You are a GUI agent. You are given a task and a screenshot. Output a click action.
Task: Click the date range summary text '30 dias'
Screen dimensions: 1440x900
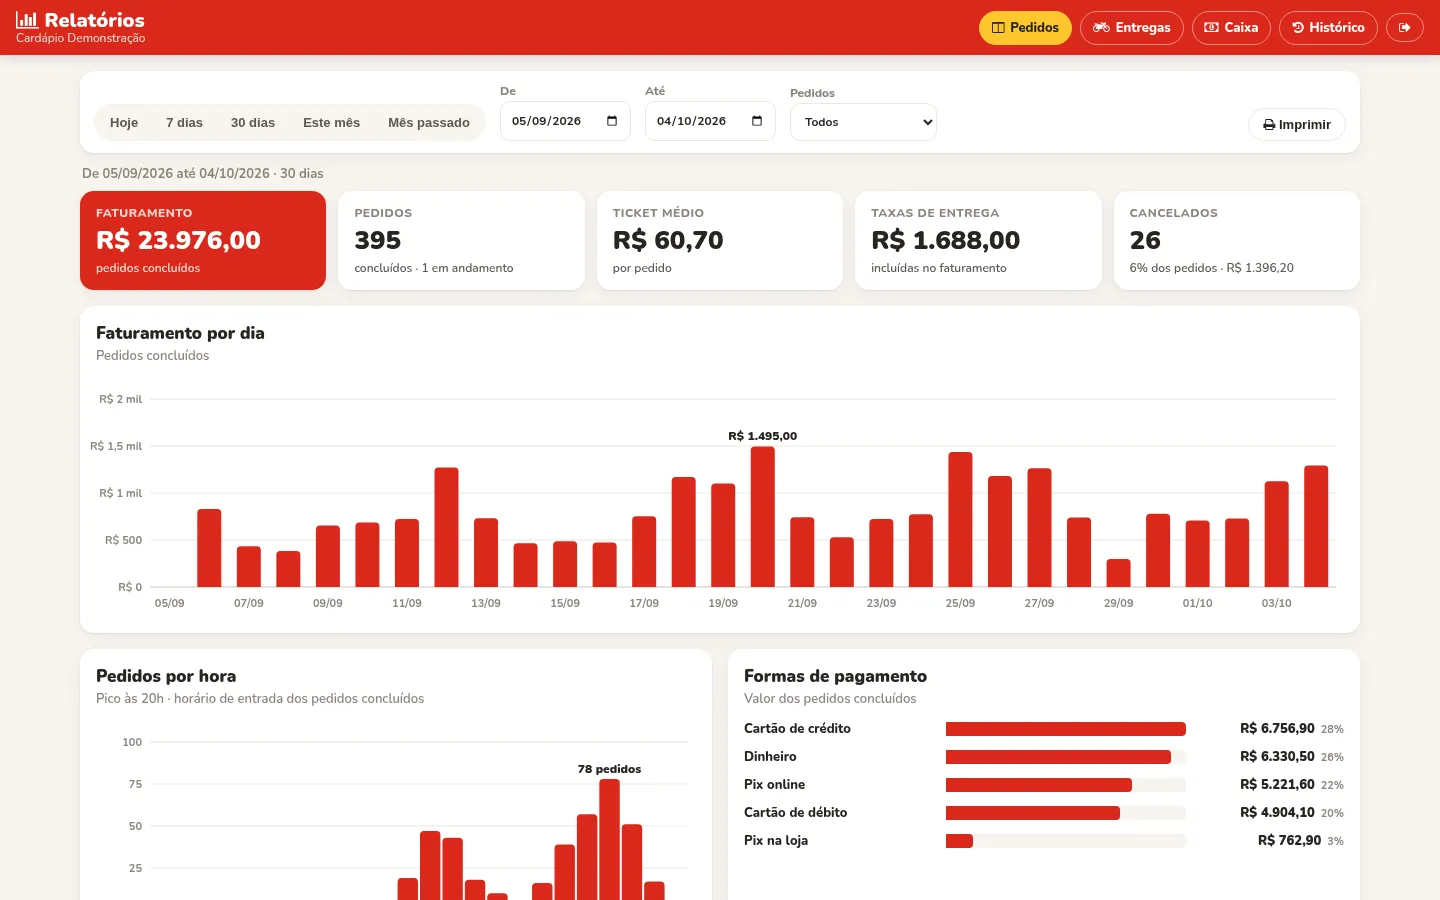coord(301,174)
